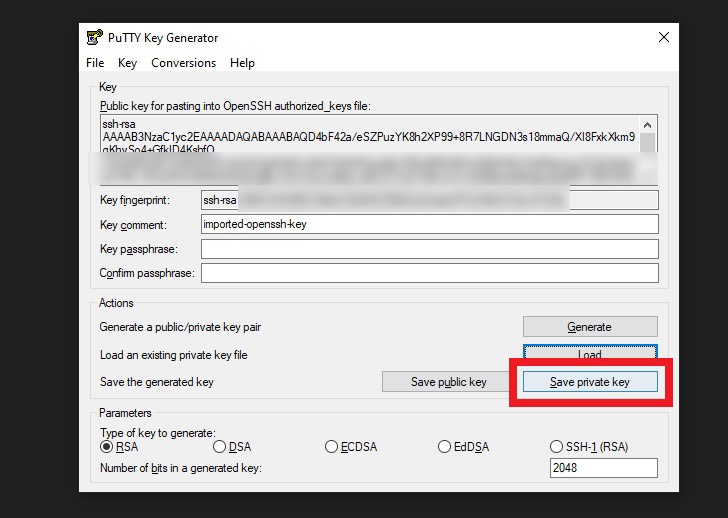Viewport: 728px width, 518px height.
Task: Select the RSA key type
Action: click(107, 447)
